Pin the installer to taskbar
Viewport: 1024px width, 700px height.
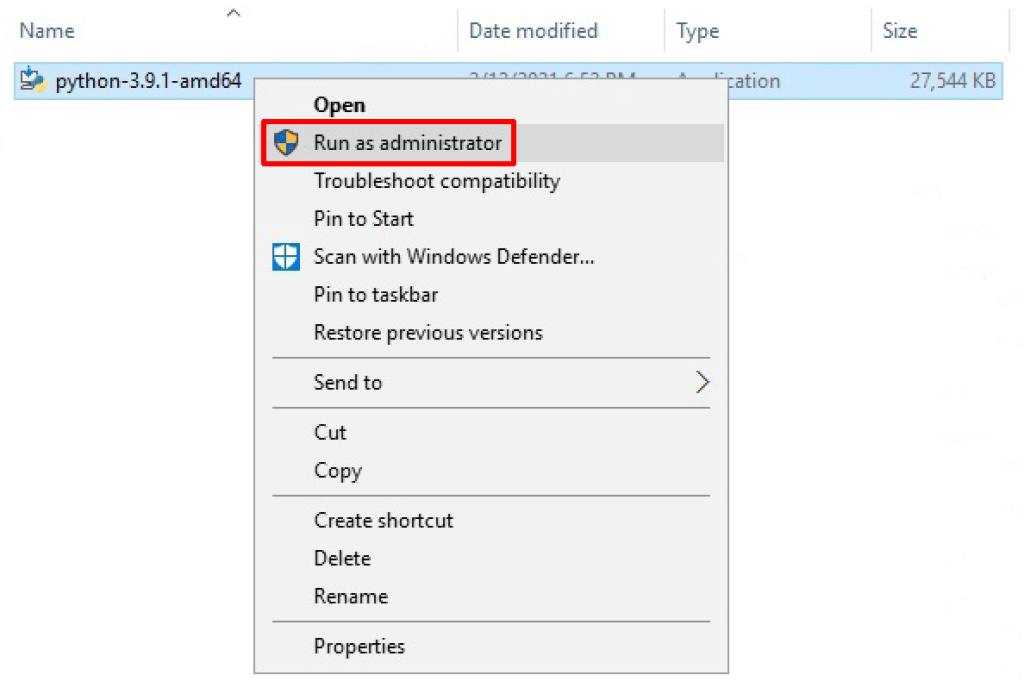[x=375, y=294]
